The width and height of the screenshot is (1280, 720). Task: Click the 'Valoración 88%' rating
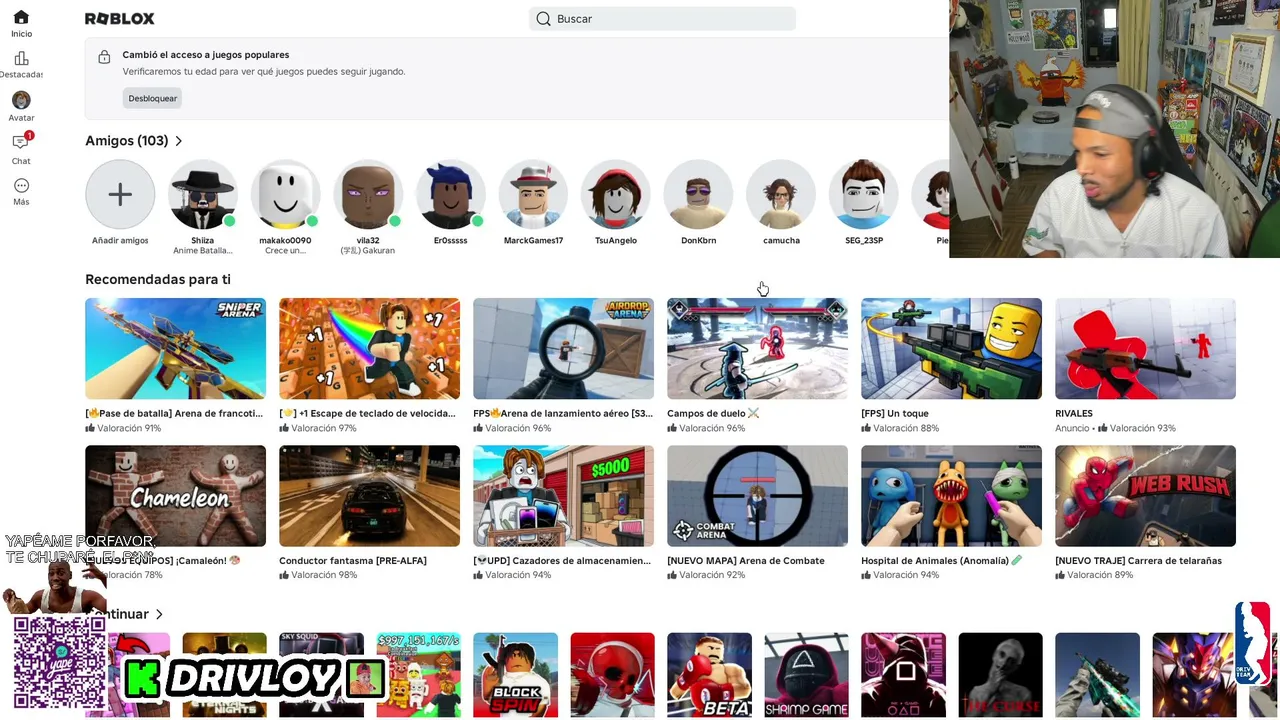coord(900,428)
